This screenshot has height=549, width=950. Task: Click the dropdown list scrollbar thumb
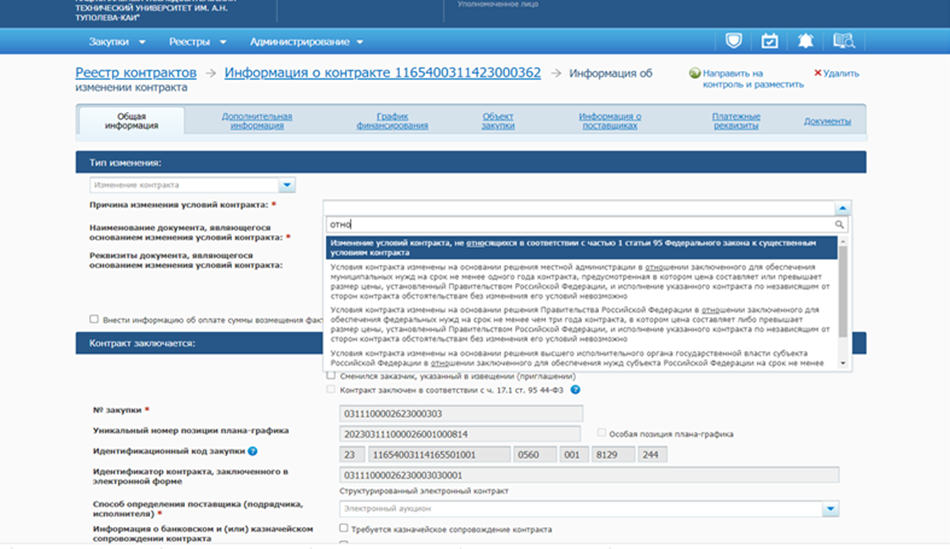843,291
